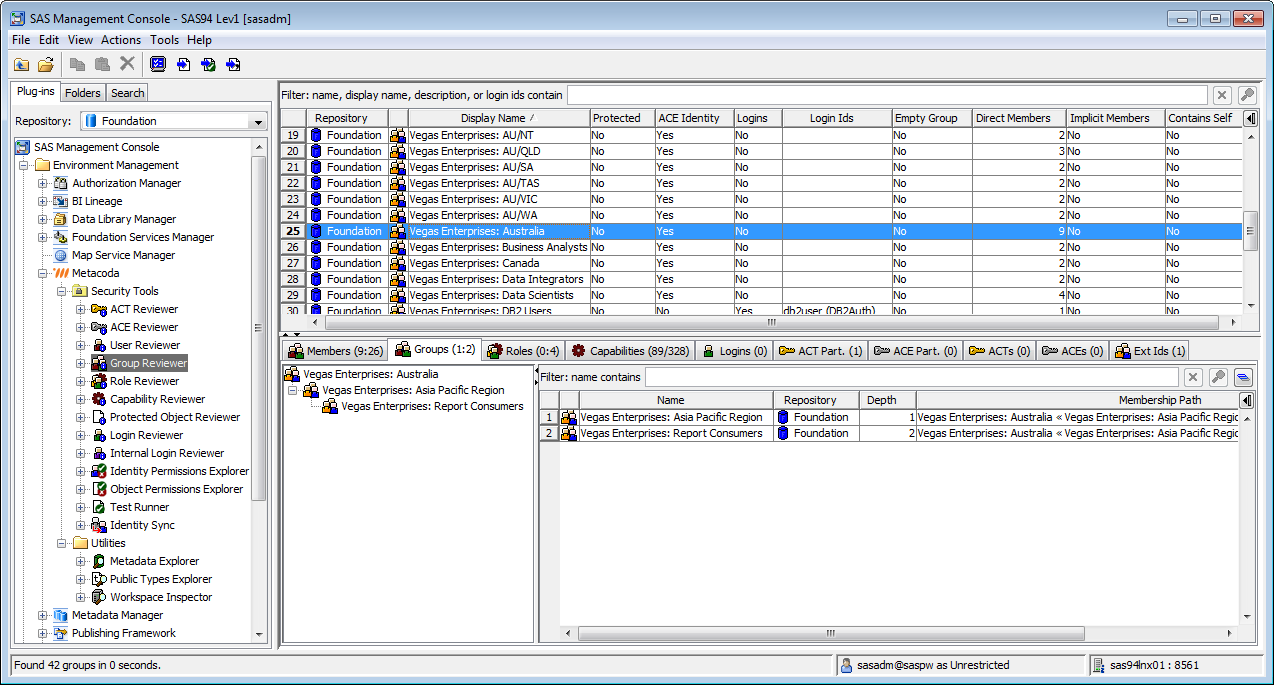Expand the Data Library Manager node
This screenshot has height=685, width=1274.
pos(42,219)
